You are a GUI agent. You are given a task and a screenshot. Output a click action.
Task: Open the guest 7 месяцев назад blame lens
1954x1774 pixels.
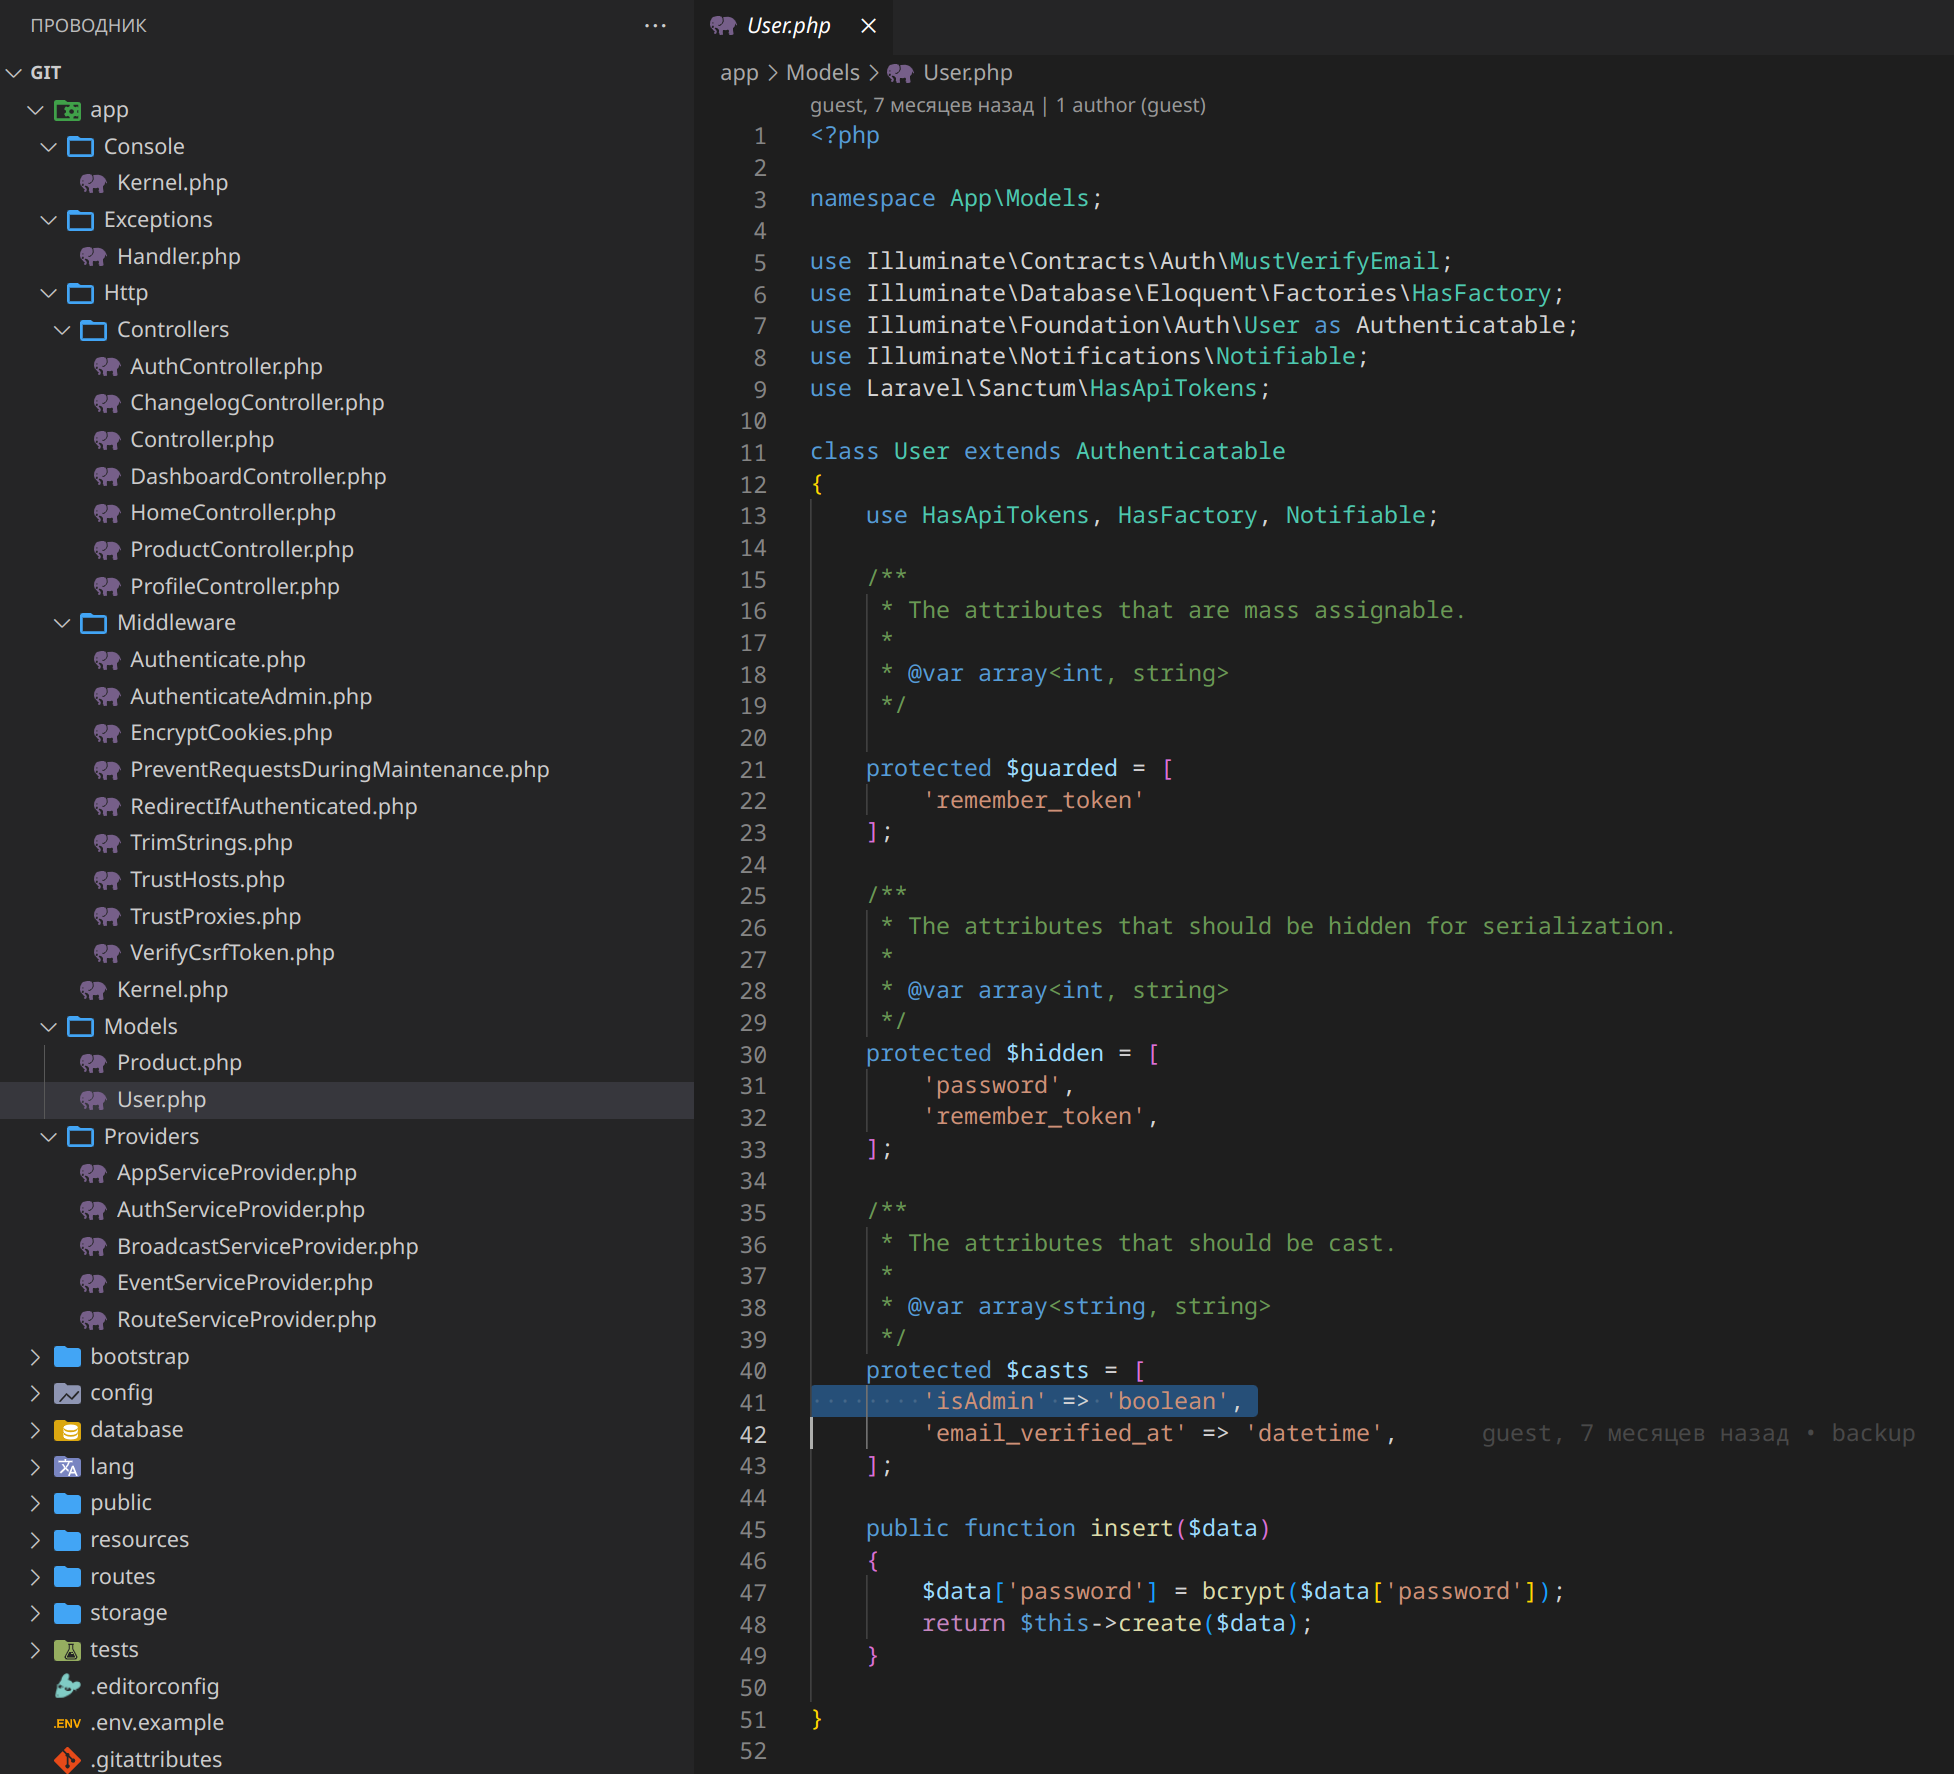coord(921,105)
